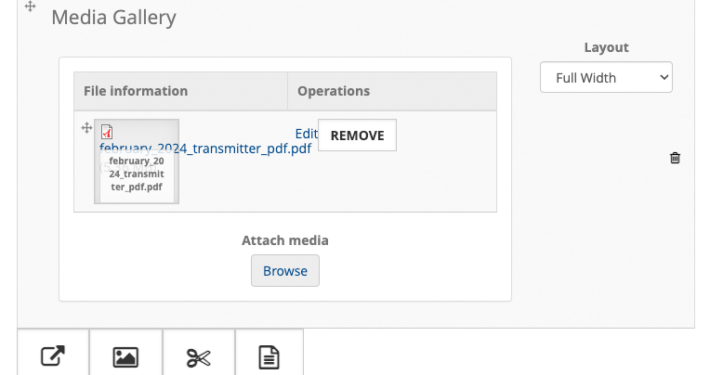Click the Operations column header

[333, 91]
